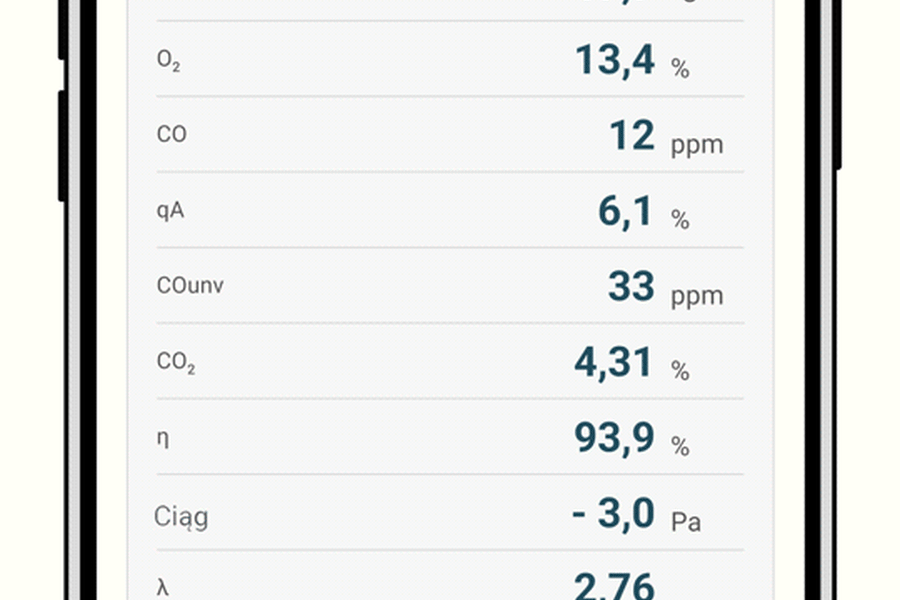
Task: Tap the ppm unit beside 12
Action: [x=696, y=145]
